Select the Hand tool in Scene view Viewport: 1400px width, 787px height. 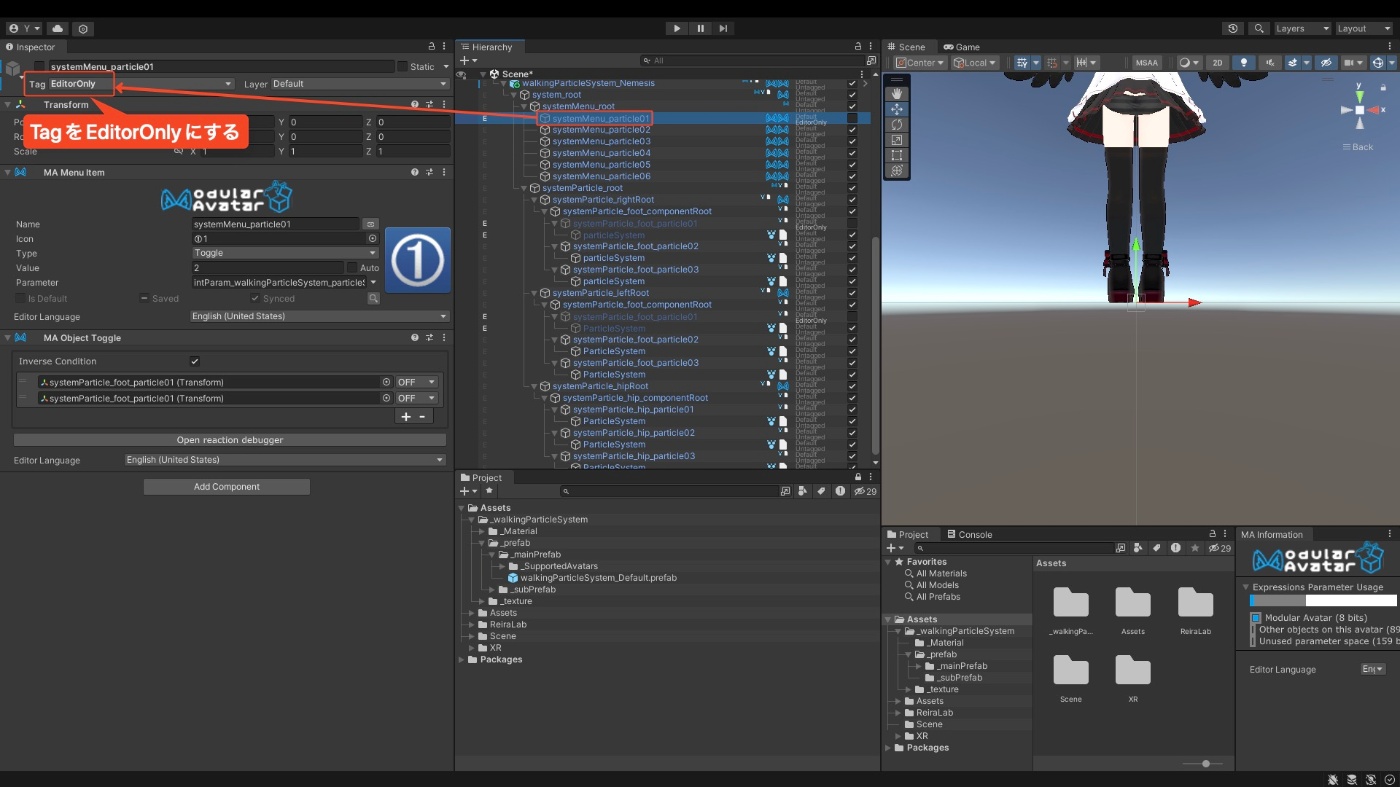(x=897, y=94)
